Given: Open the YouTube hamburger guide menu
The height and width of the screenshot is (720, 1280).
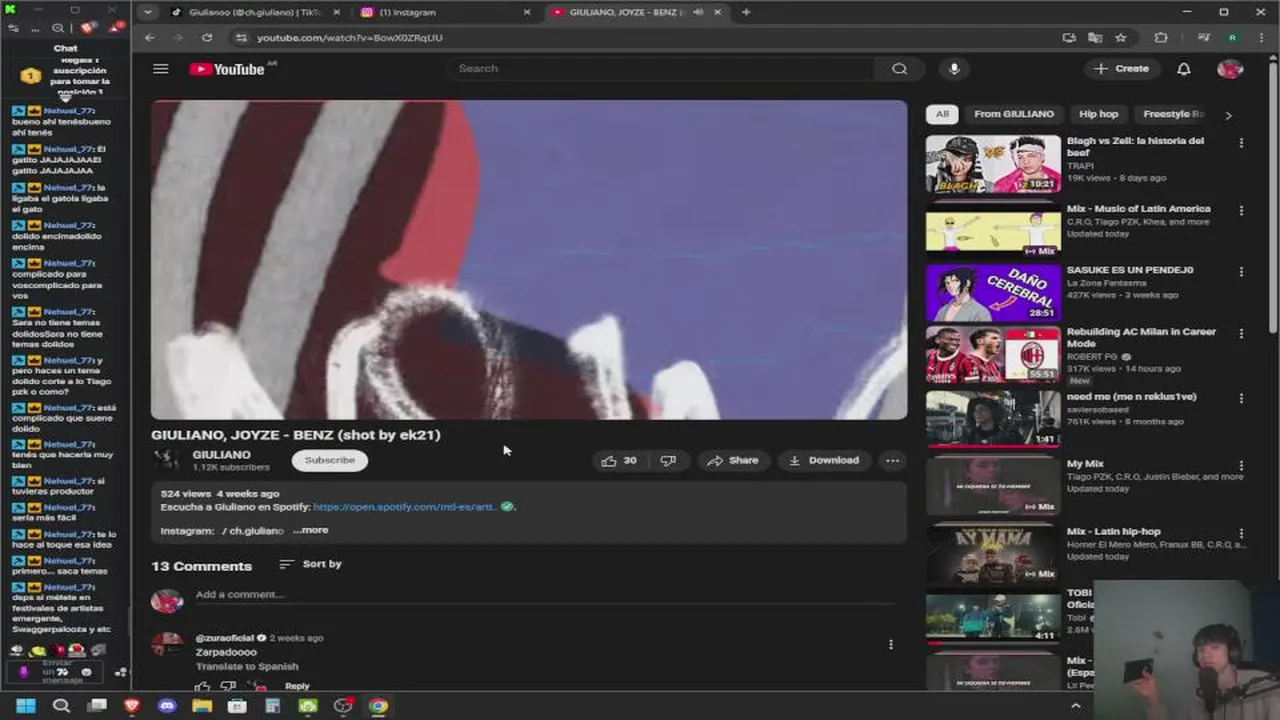Looking at the screenshot, I should 160,69.
